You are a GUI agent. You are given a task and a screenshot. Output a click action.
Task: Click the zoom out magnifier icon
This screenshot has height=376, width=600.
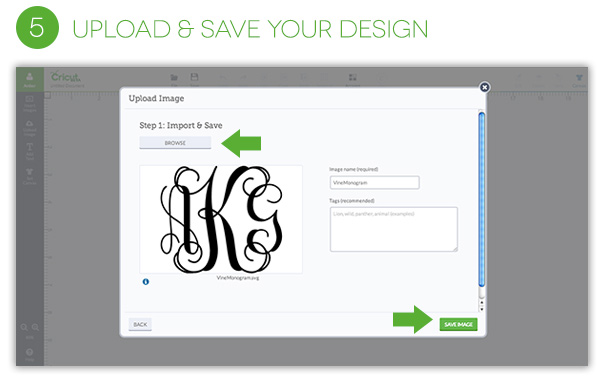tap(24, 327)
